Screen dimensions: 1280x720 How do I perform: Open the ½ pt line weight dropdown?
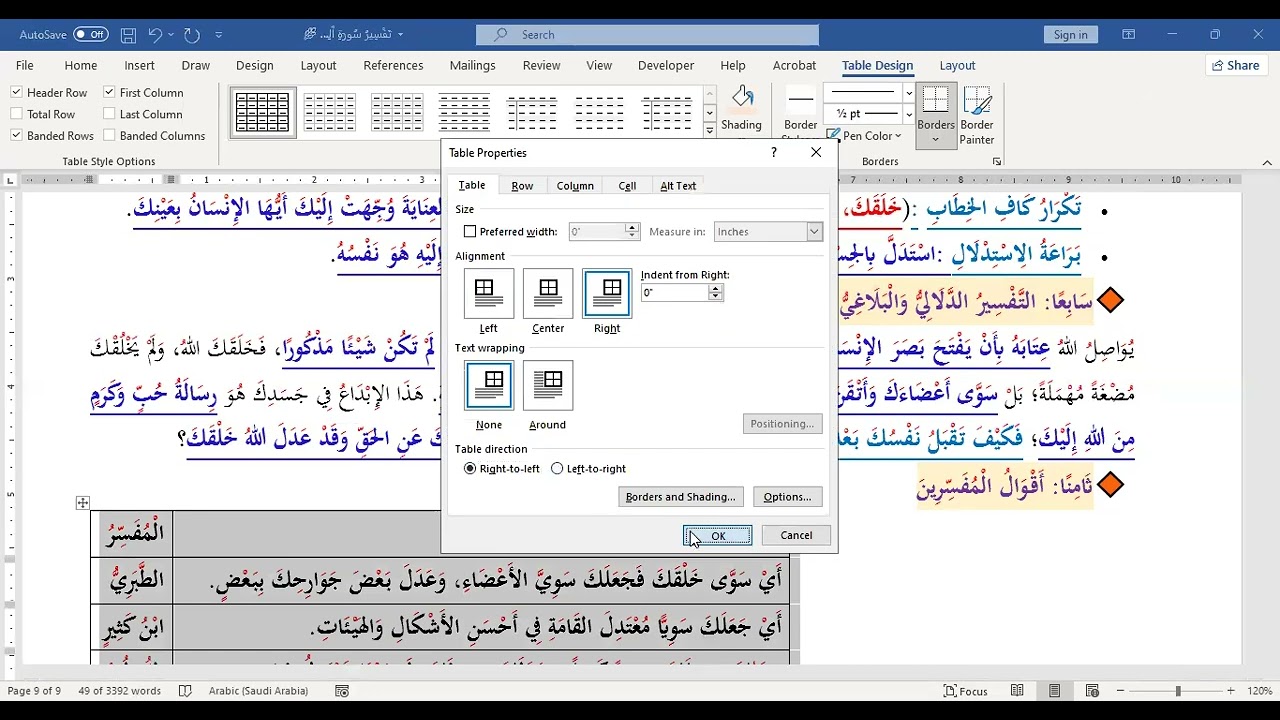(909, 113)
